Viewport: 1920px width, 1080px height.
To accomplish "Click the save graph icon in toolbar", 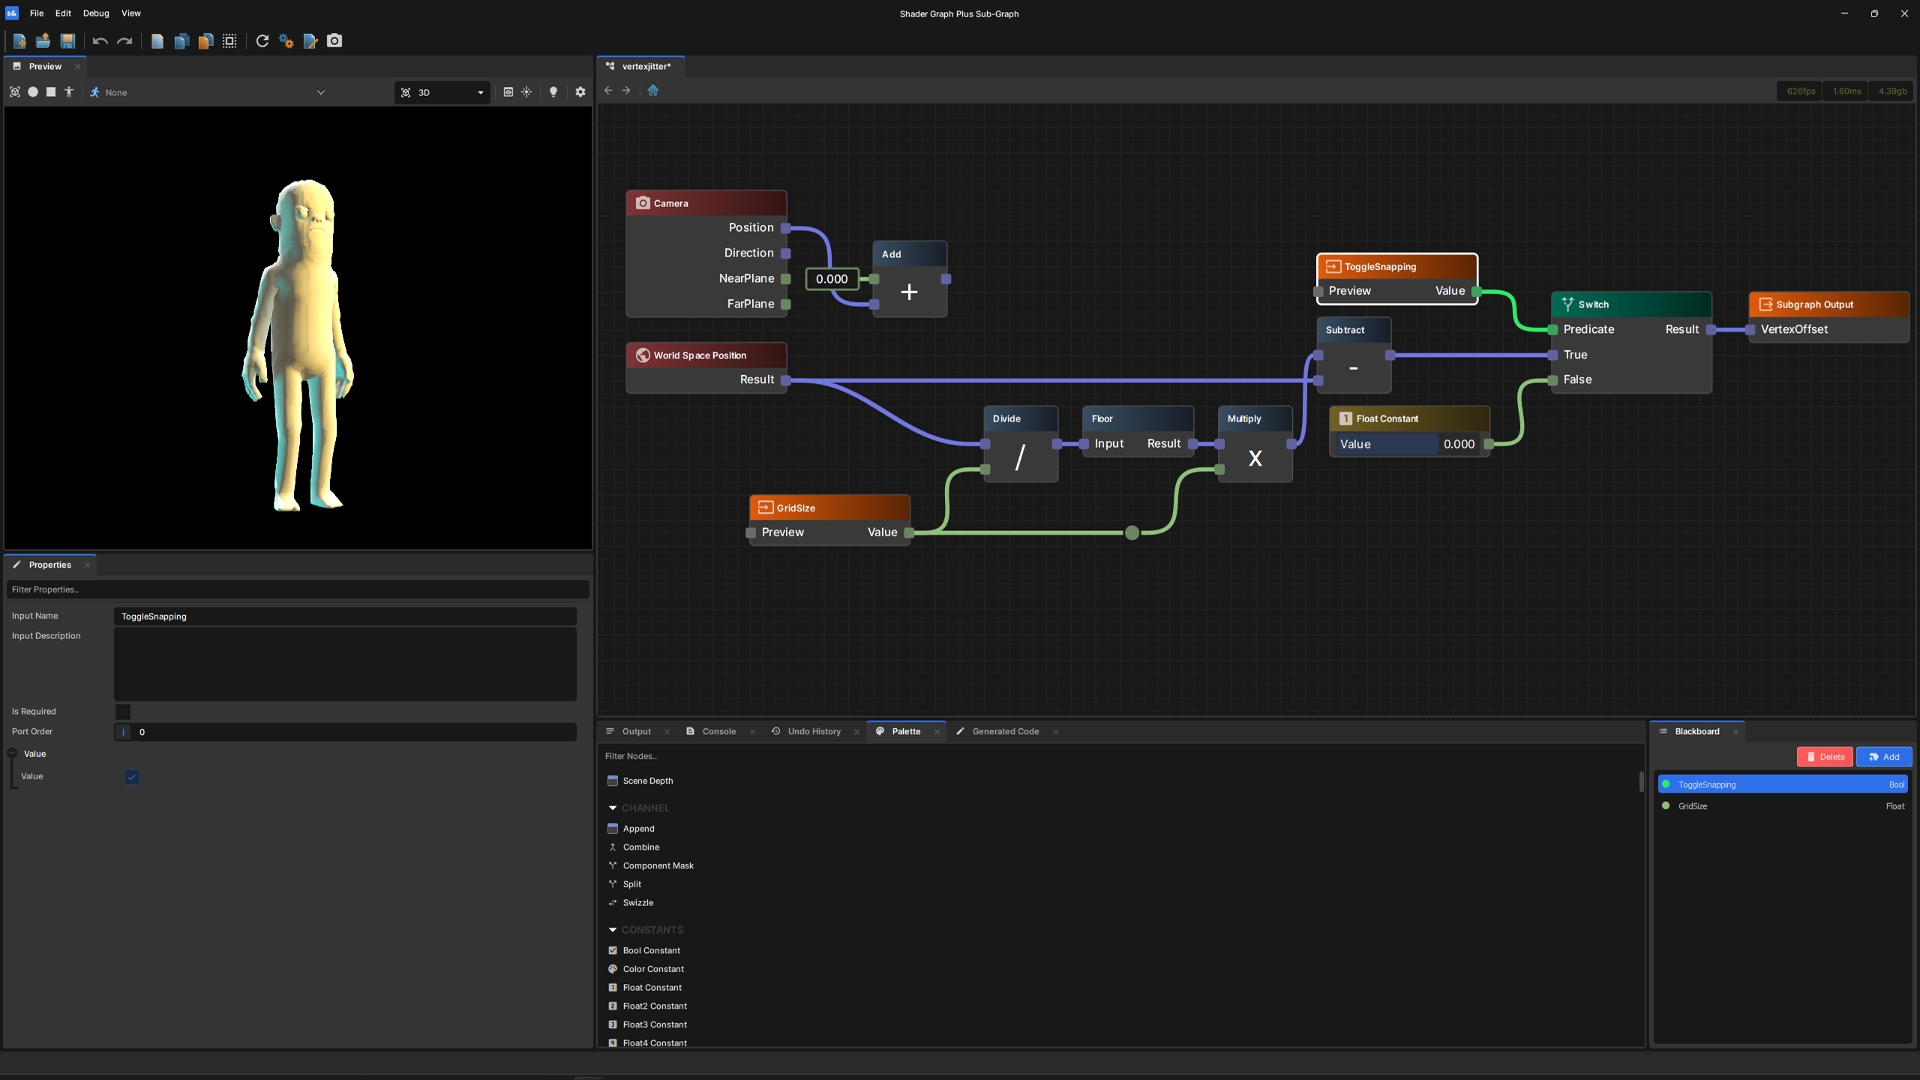I will click(68, 41).
